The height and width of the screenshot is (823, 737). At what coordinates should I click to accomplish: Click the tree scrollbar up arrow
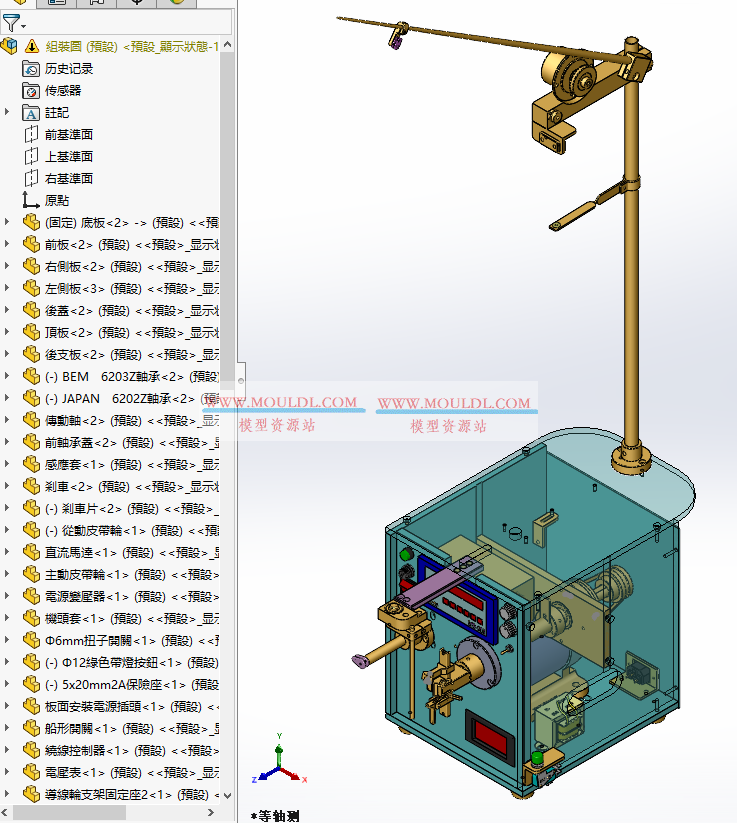pyautogui.click(x=227, y=45)
